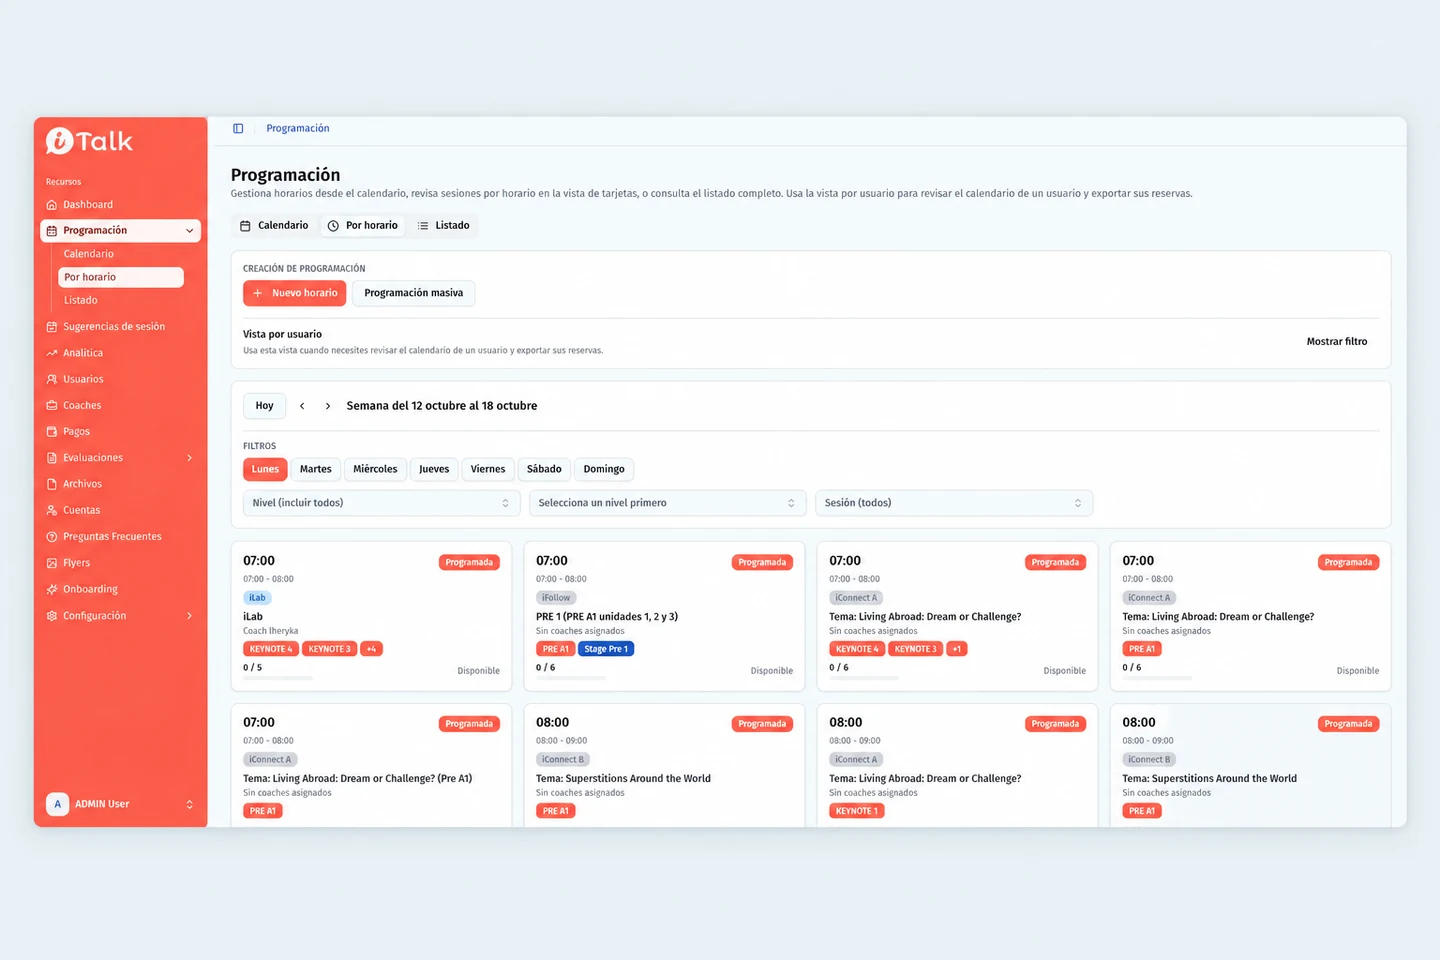Open the Nivel (incluir todos) dropdown
1440x960 pixels.
(381, 503)
